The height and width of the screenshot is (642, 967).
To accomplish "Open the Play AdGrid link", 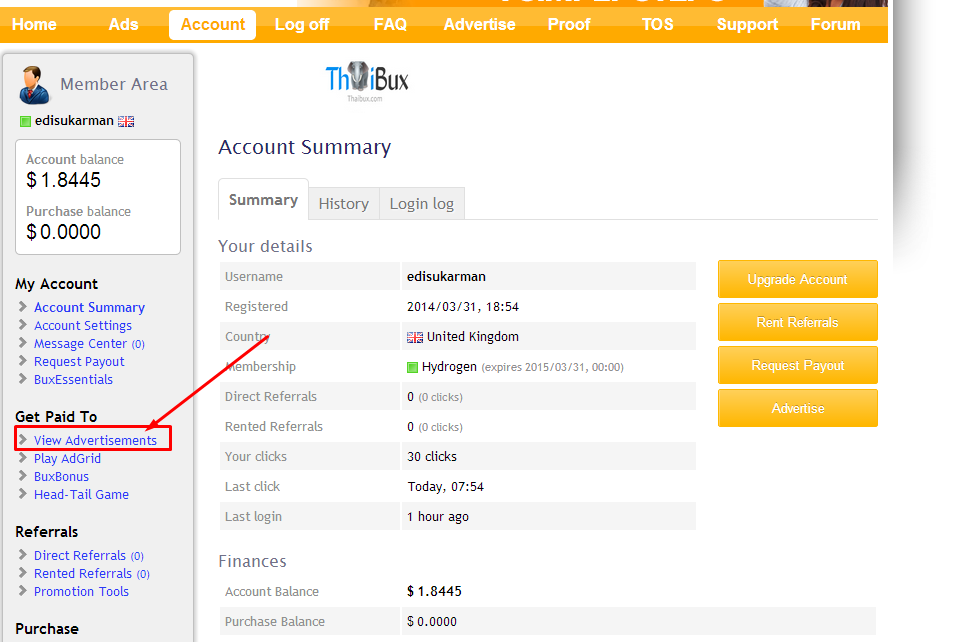I will pyautogui.click(x=67, y=458).
